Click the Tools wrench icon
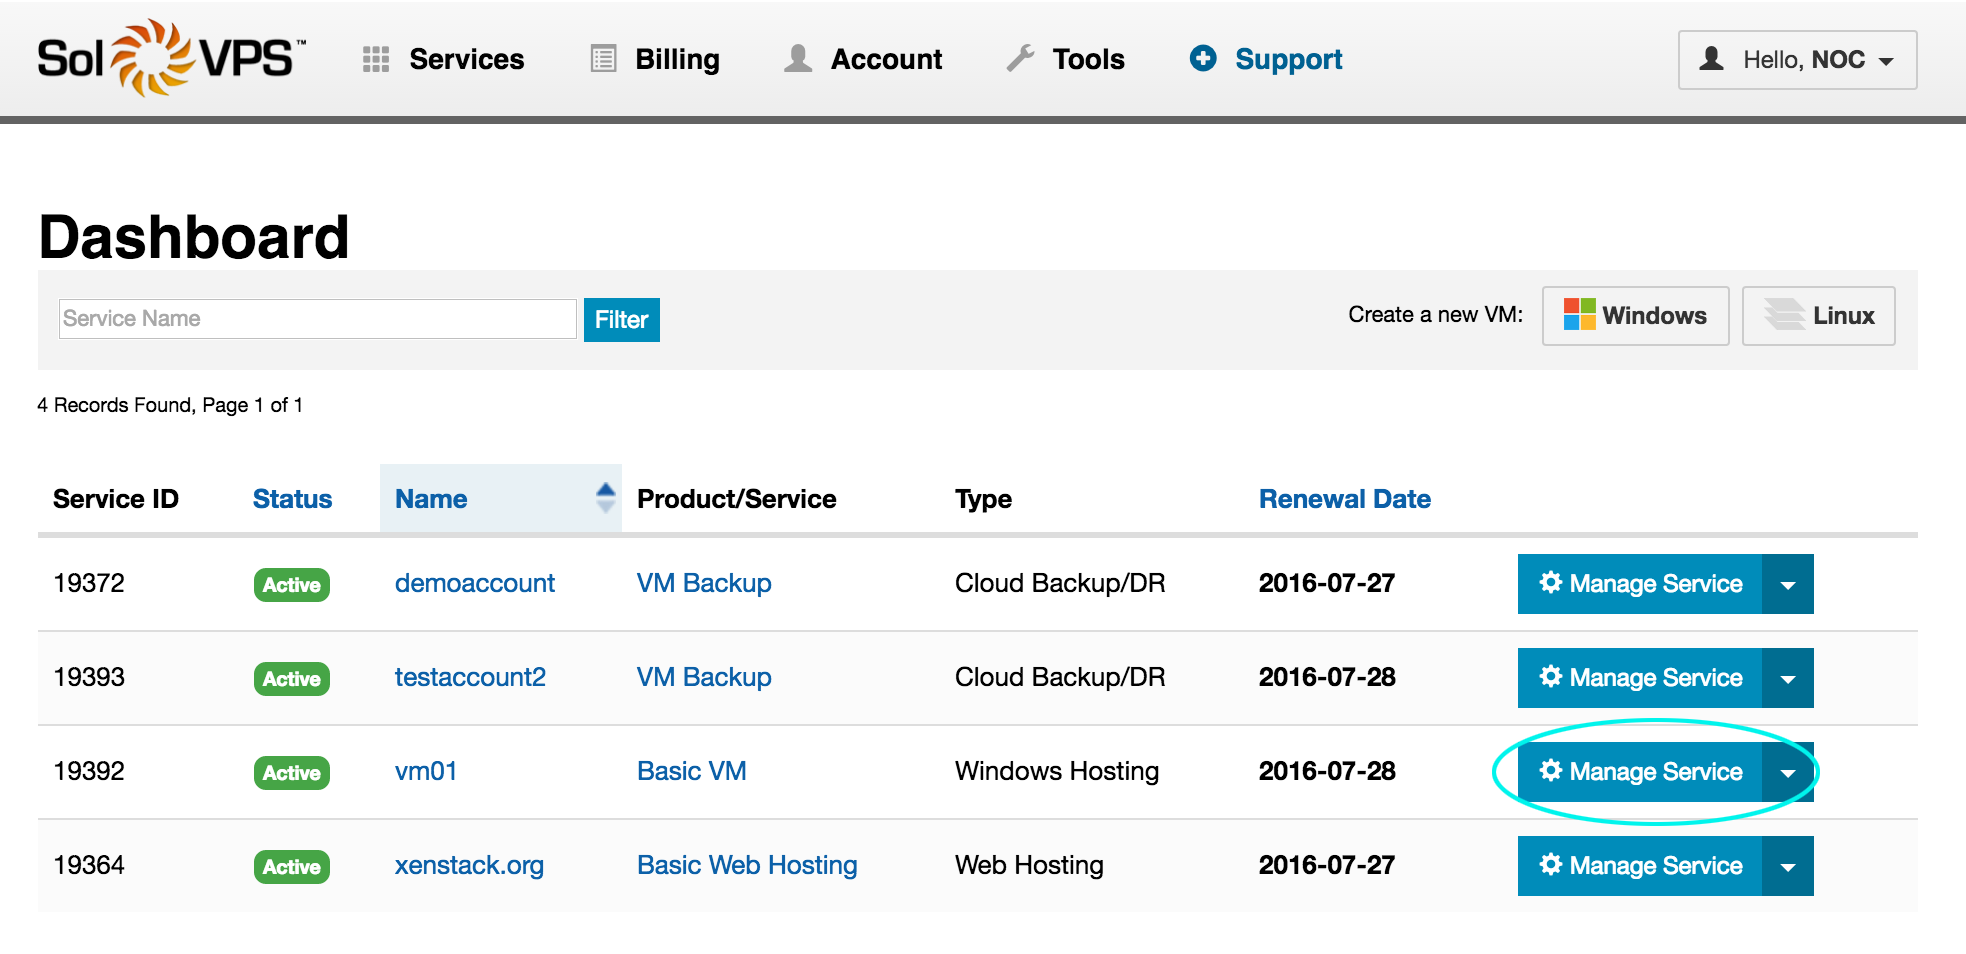 click(1021, 59)
